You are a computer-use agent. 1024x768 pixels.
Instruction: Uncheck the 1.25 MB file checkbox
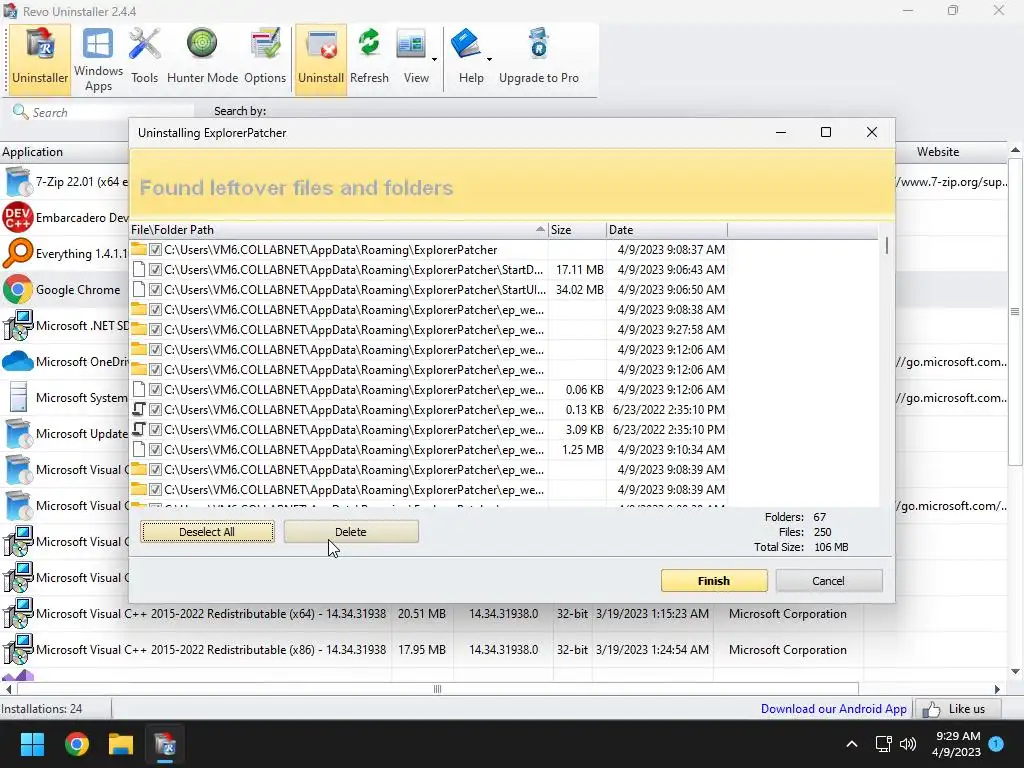point(155,450)
